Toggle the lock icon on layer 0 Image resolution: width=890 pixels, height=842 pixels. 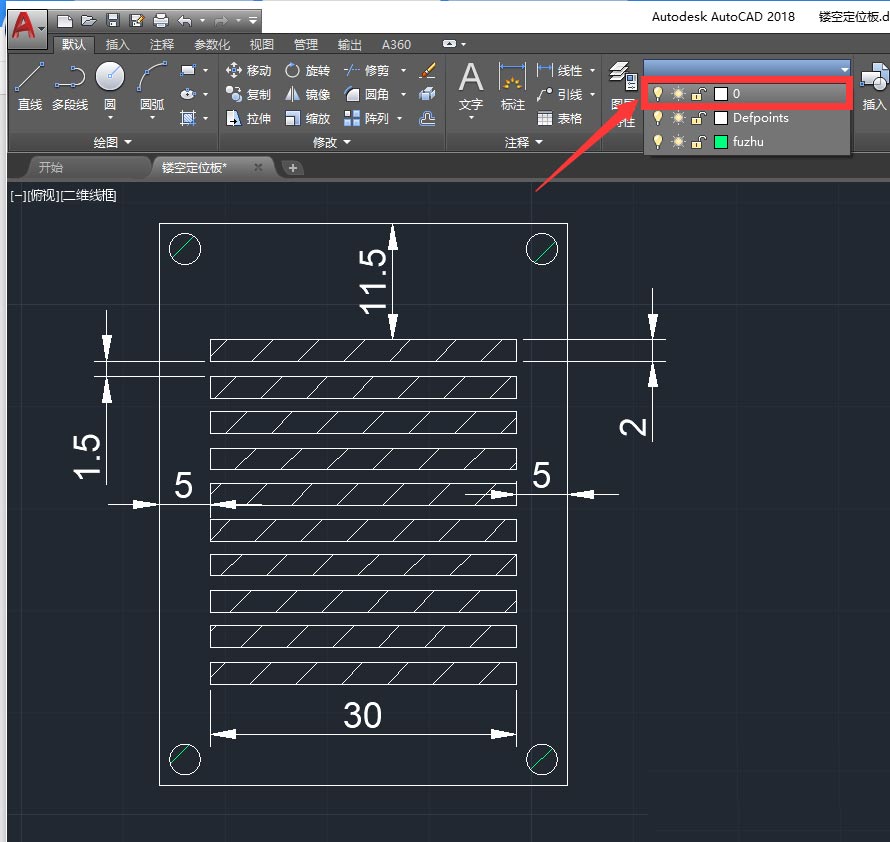(x=699, y=94)
